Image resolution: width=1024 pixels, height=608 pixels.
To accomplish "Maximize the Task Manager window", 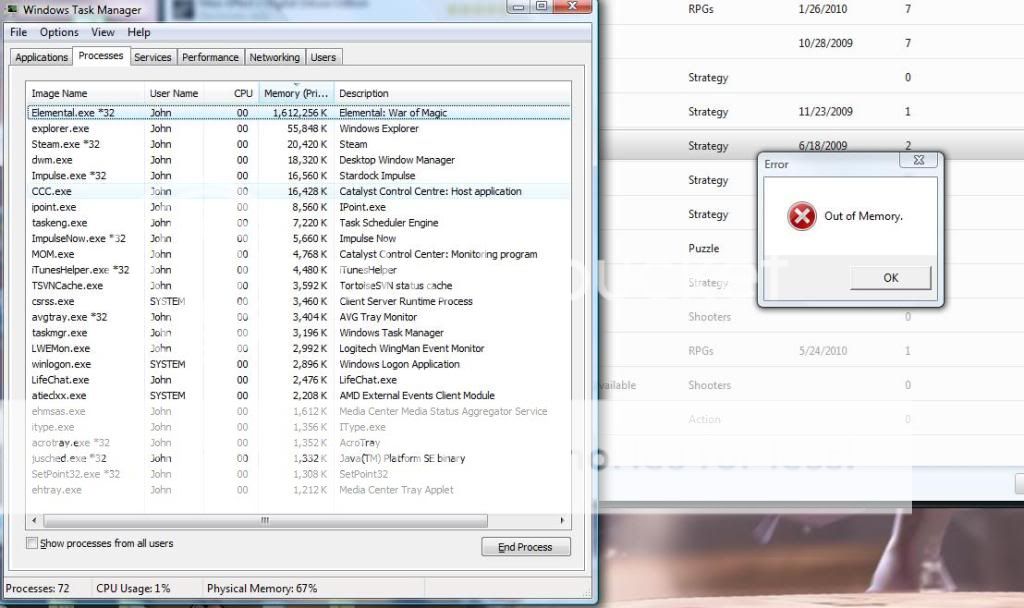I will click(x=541, y=7).
